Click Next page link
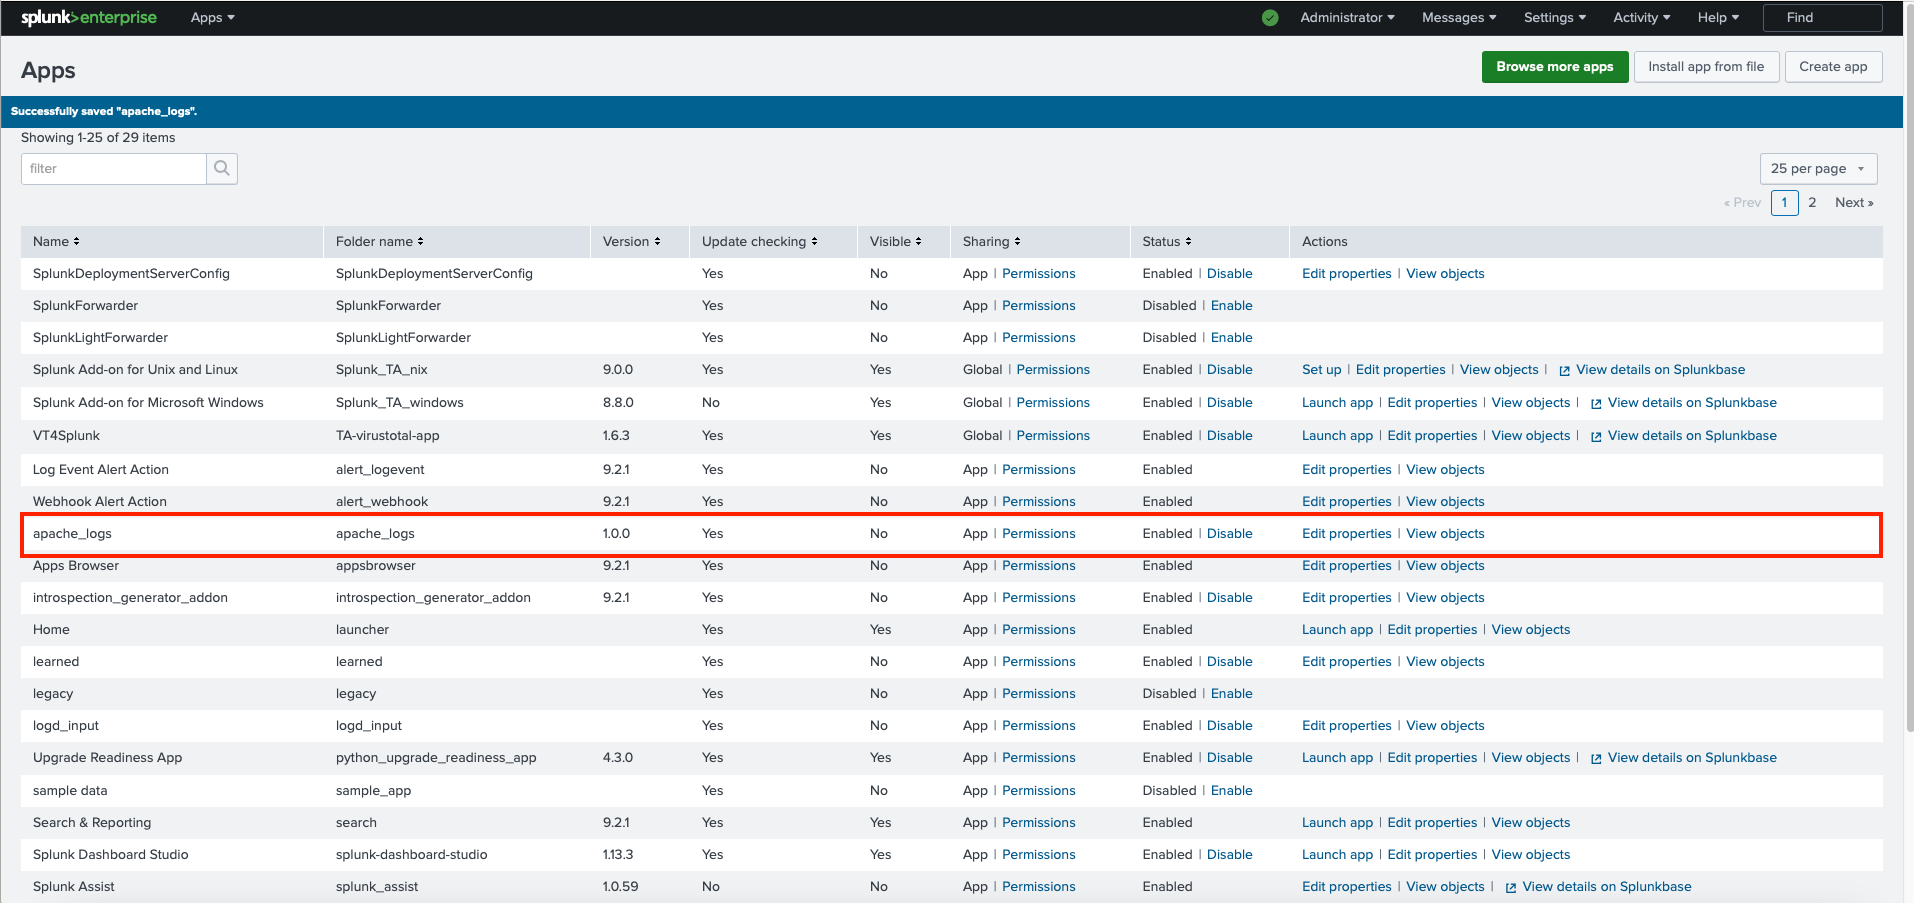Viewport: 1914px width, 903px height. tap(1854, 202)
